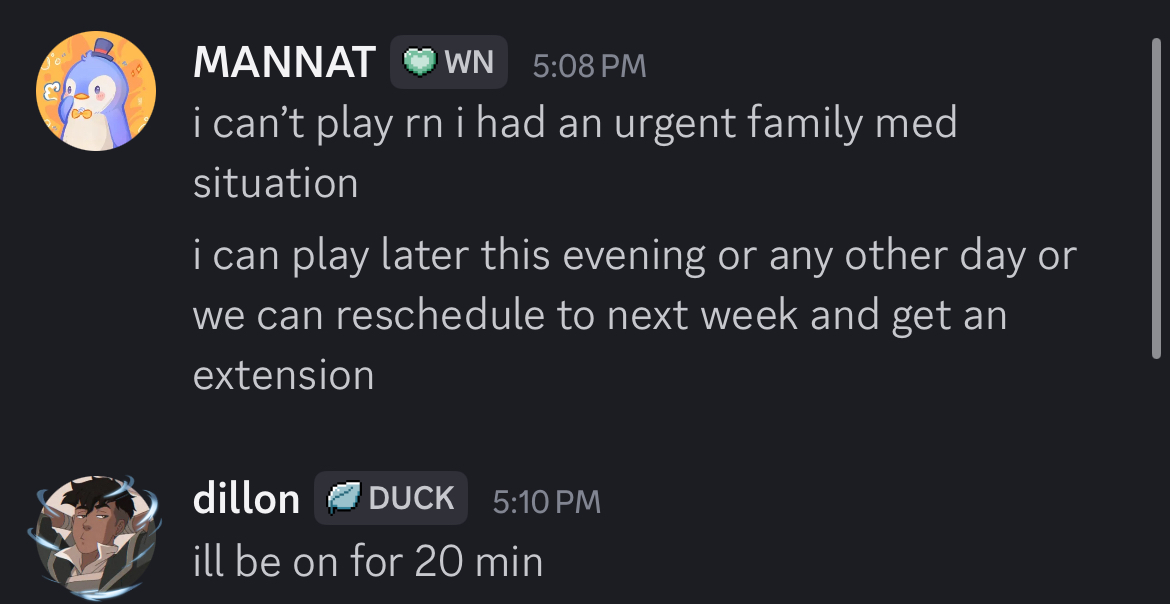Click the dillon username
Screen dimensions: 1170x604
[x=246, y=499]
